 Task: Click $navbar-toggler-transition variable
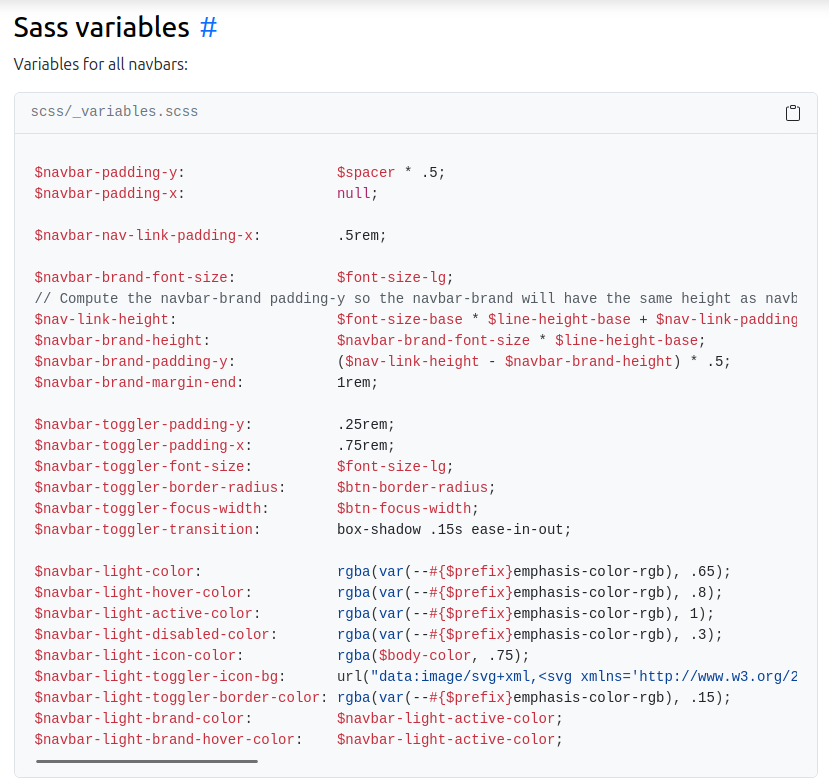[x=144, y=530]
